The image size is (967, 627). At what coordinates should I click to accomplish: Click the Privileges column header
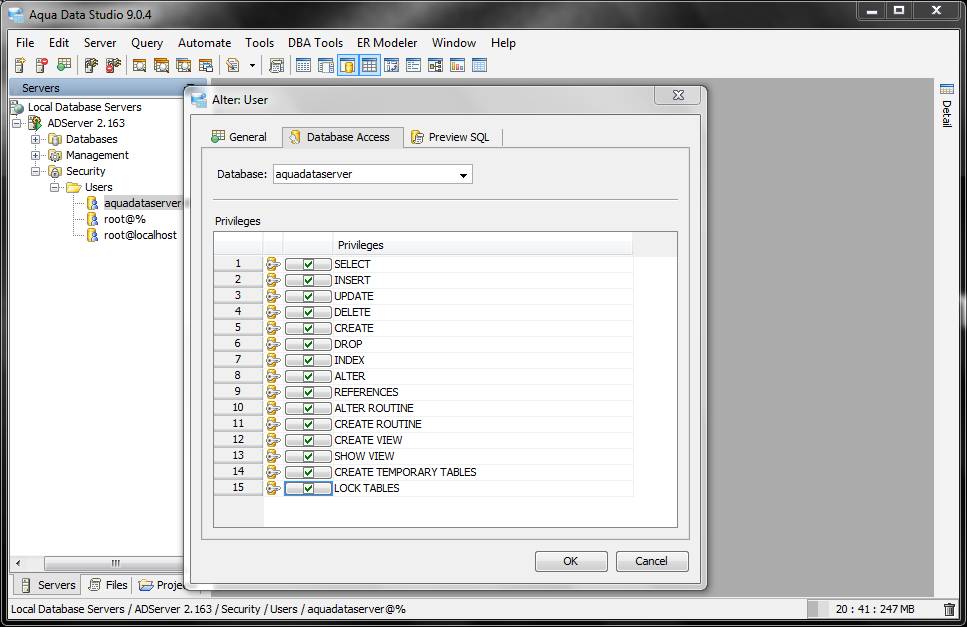(x=483, y=245)
